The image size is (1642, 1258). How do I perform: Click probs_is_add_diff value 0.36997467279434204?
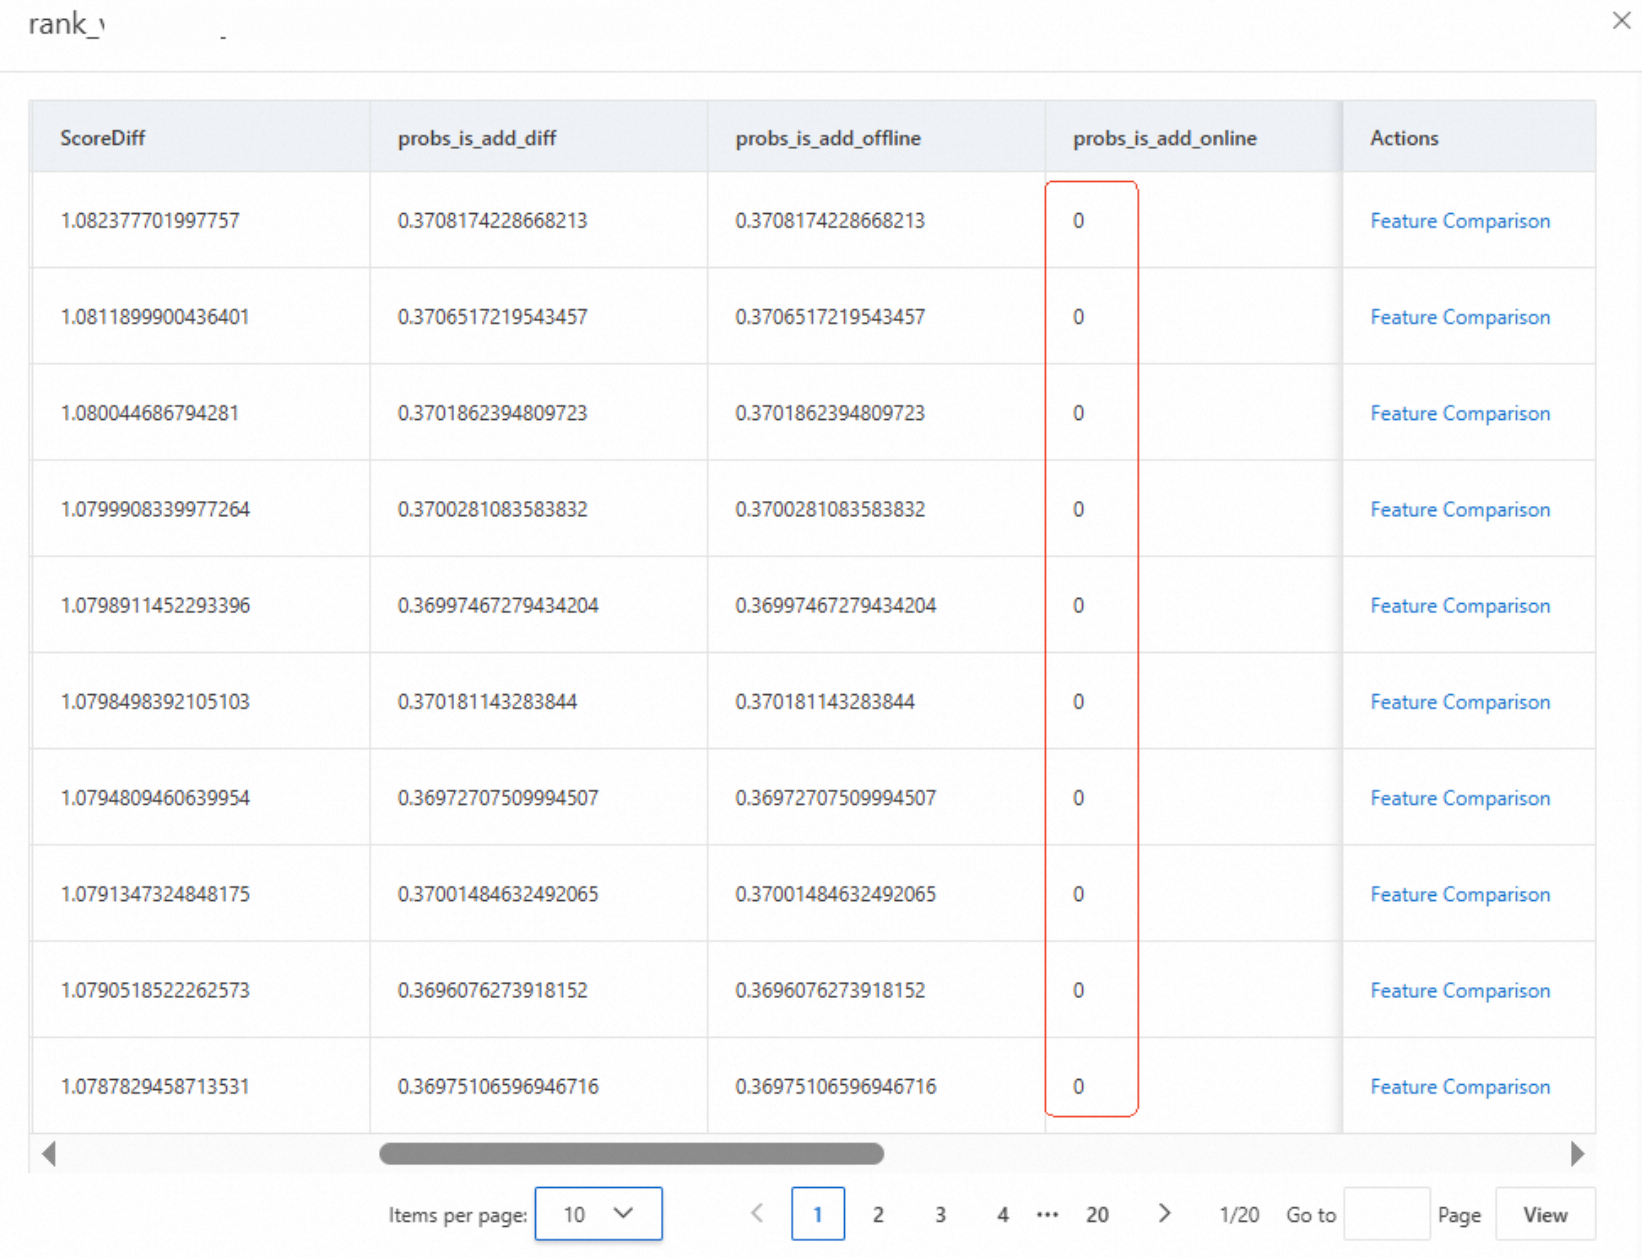tap(498, 606)
